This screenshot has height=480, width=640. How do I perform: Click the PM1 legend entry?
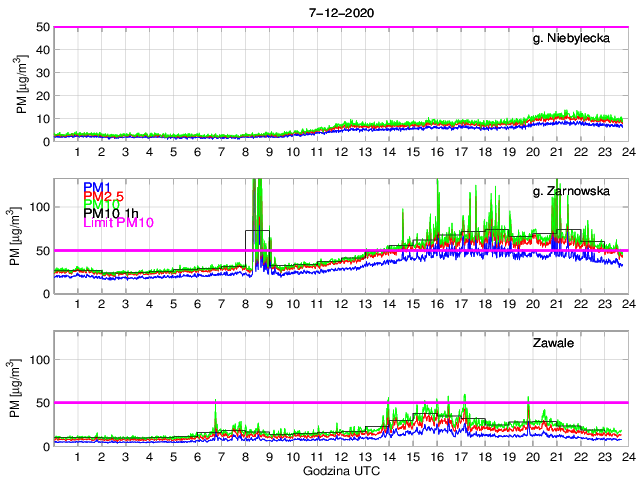tap(97, 187)
